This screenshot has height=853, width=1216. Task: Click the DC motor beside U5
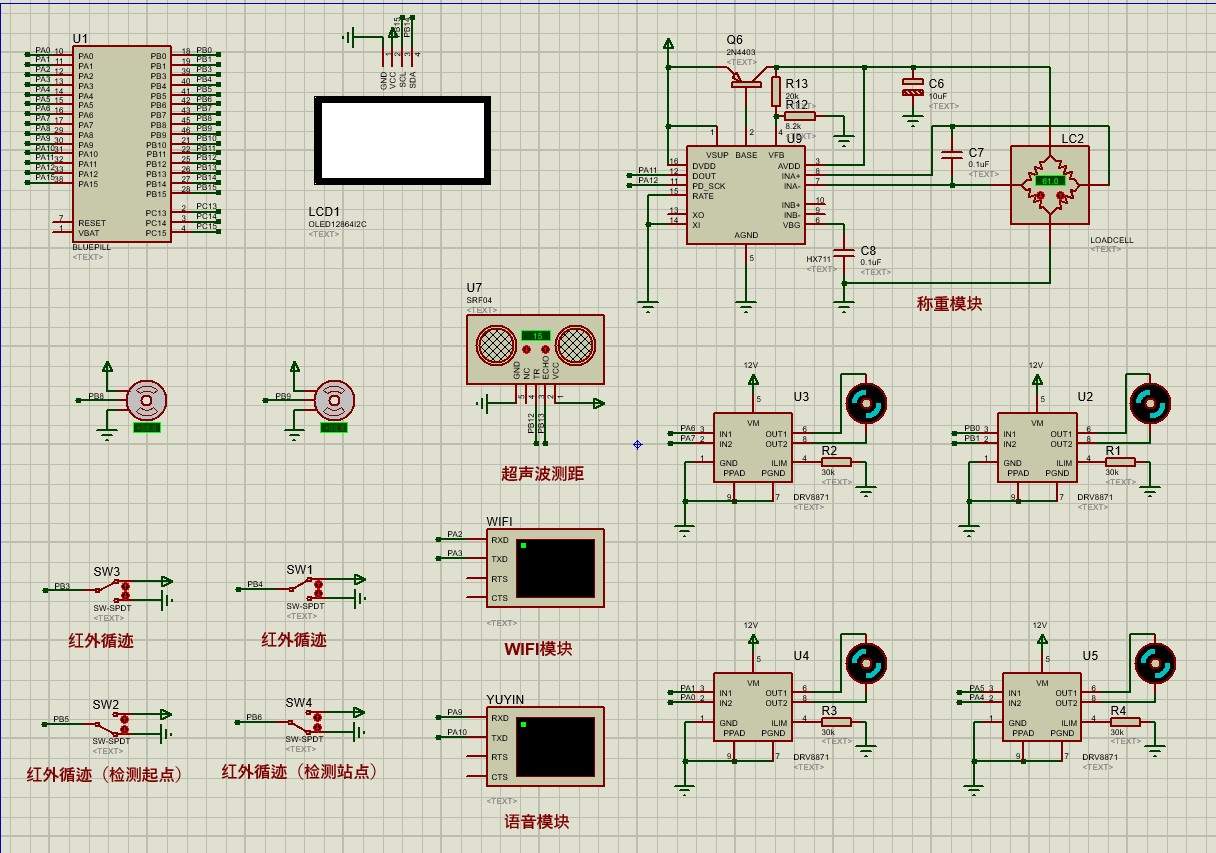click(1155, 662)
